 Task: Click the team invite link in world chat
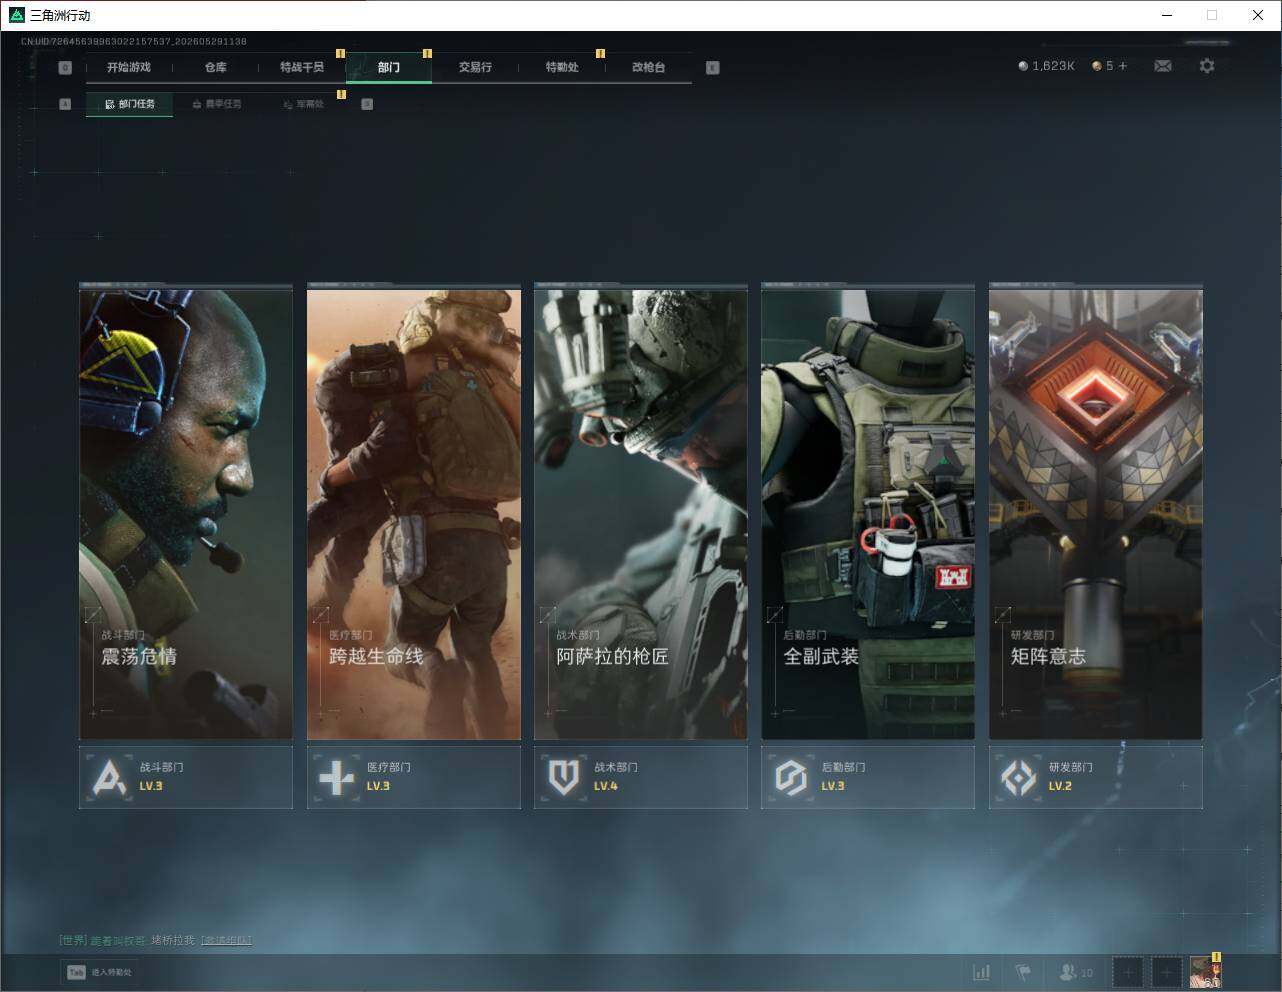pyautogui.click(x=226, y=940)
